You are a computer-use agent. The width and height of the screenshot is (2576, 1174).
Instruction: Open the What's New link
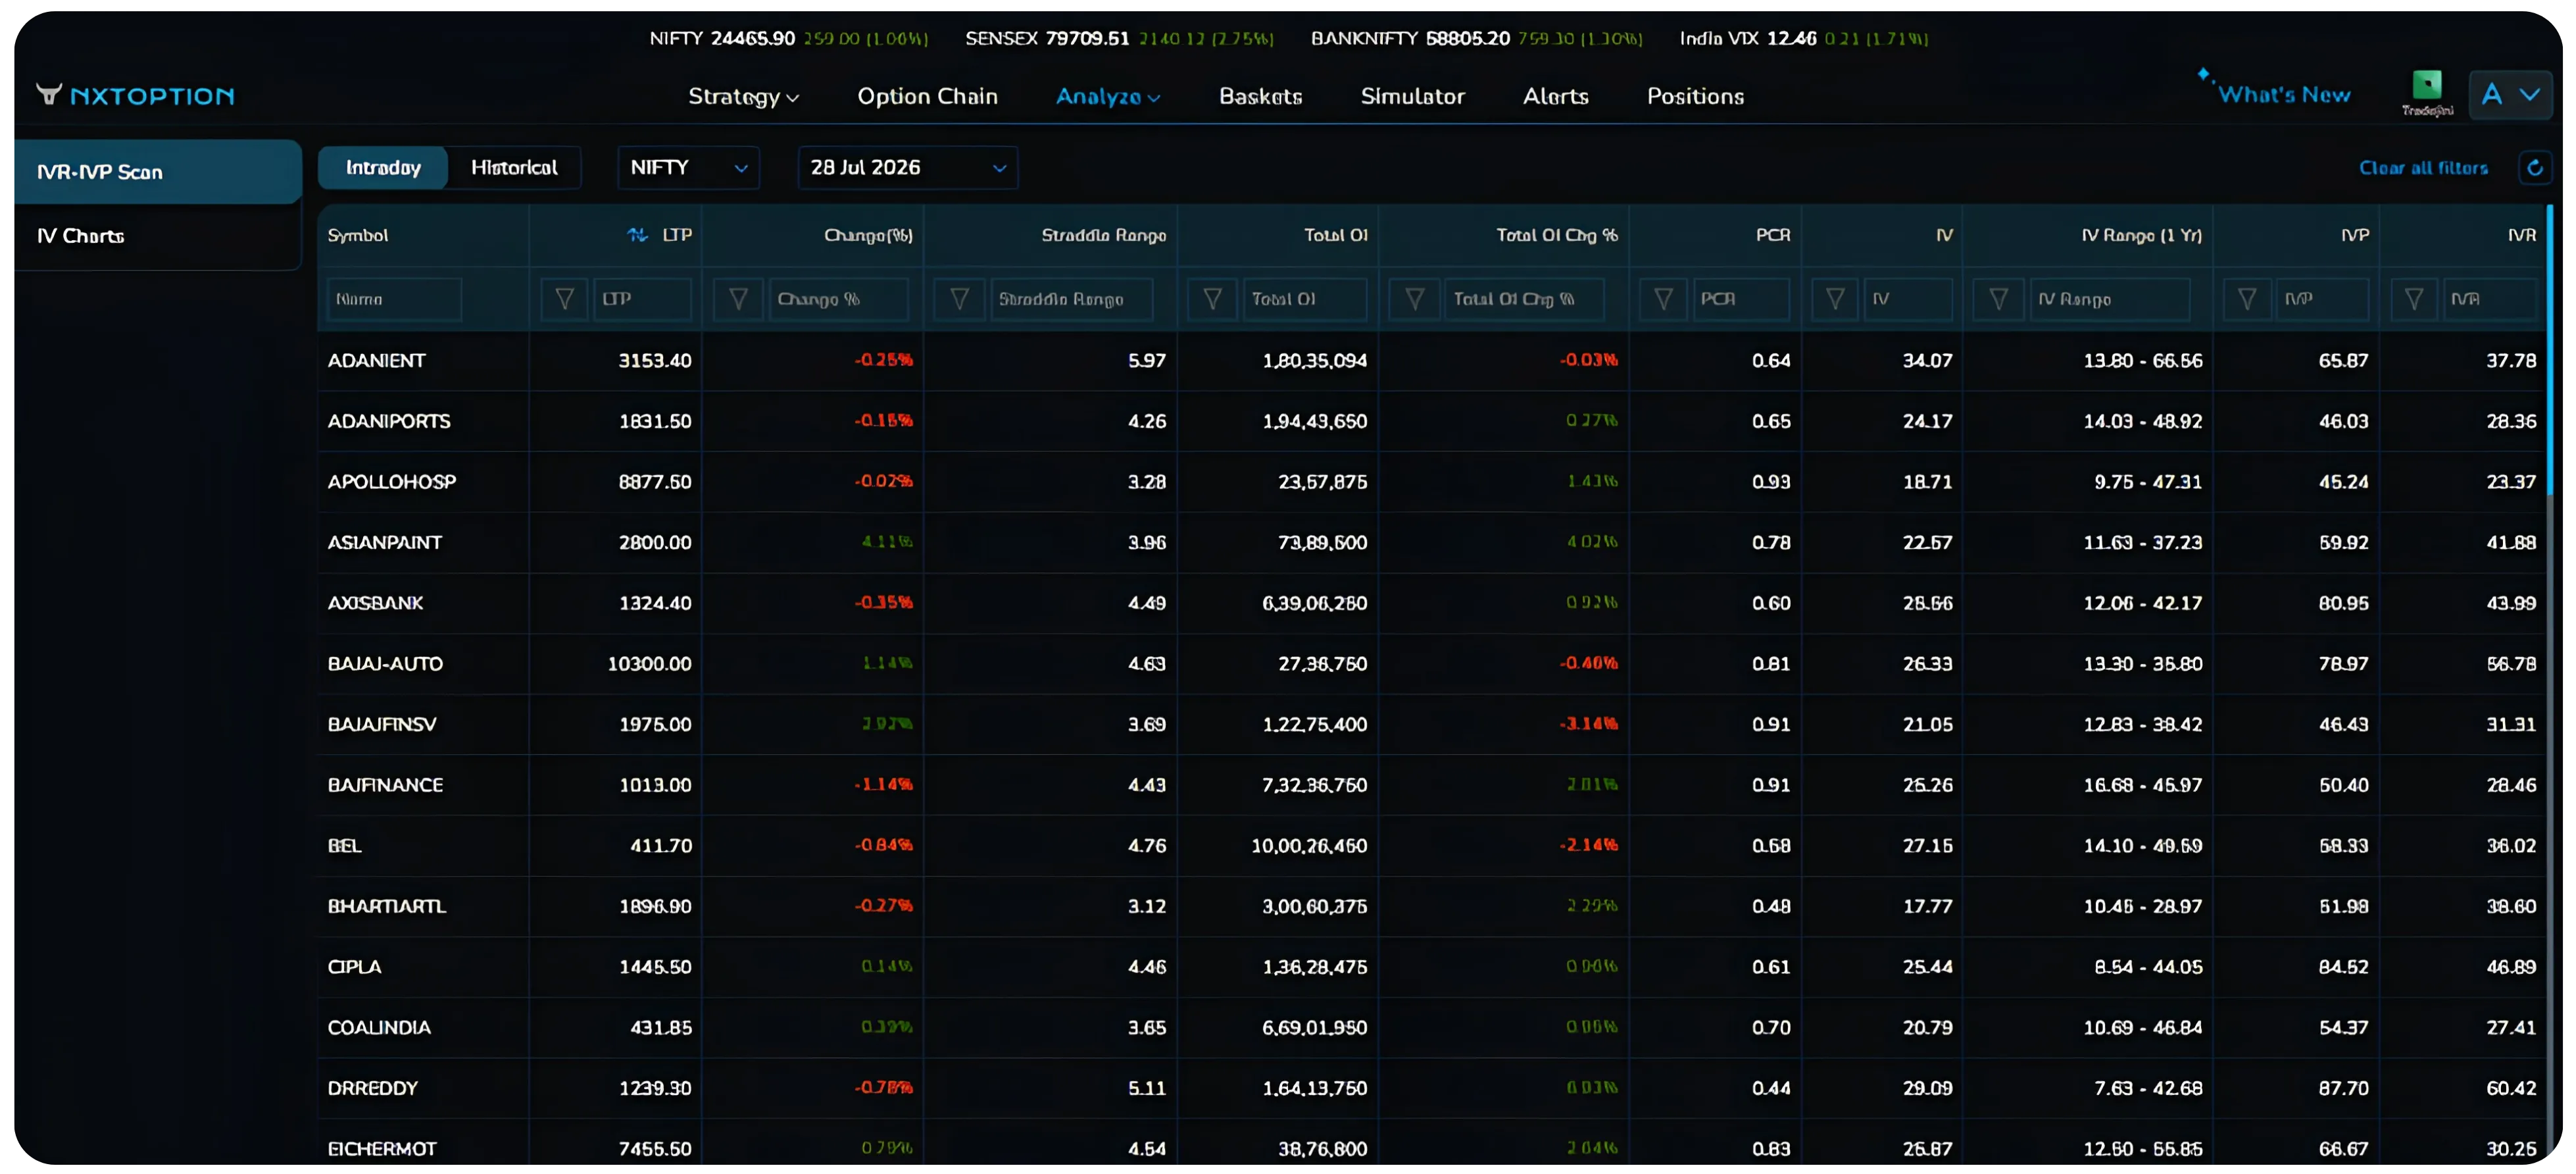pyautogui.click(x=2284, y=95)
